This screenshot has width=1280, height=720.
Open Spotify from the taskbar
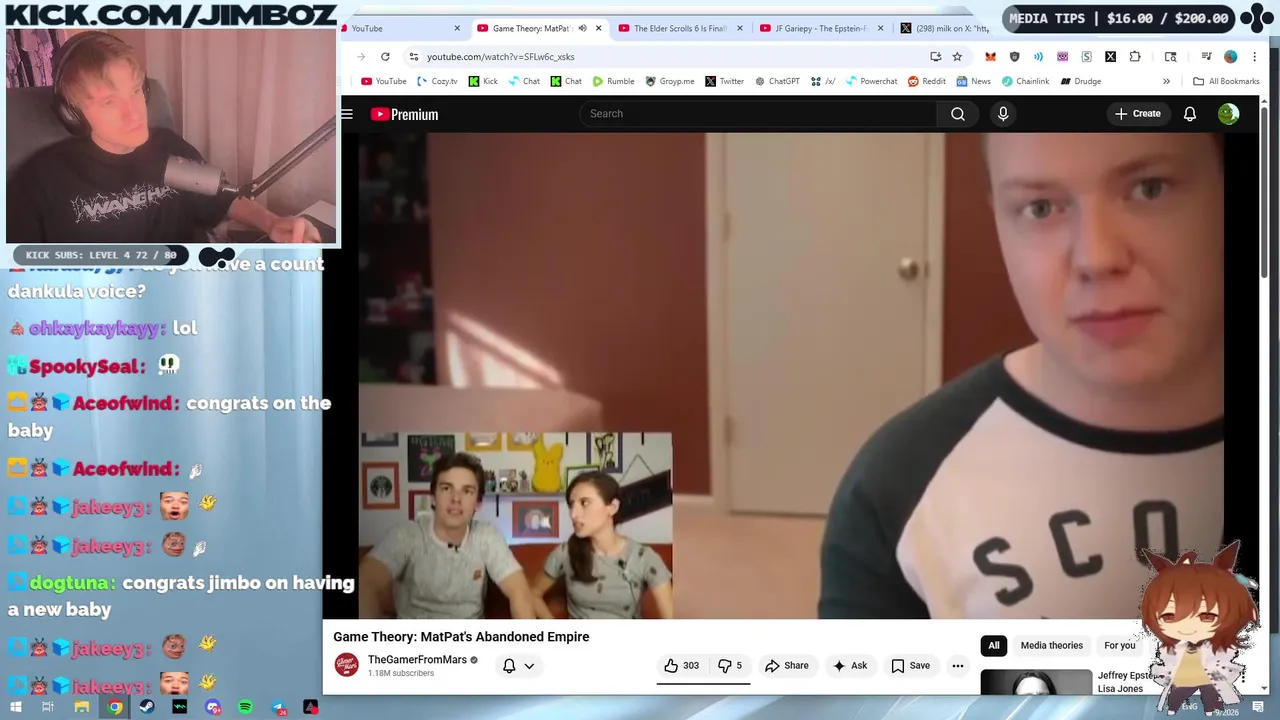[246, 707]
